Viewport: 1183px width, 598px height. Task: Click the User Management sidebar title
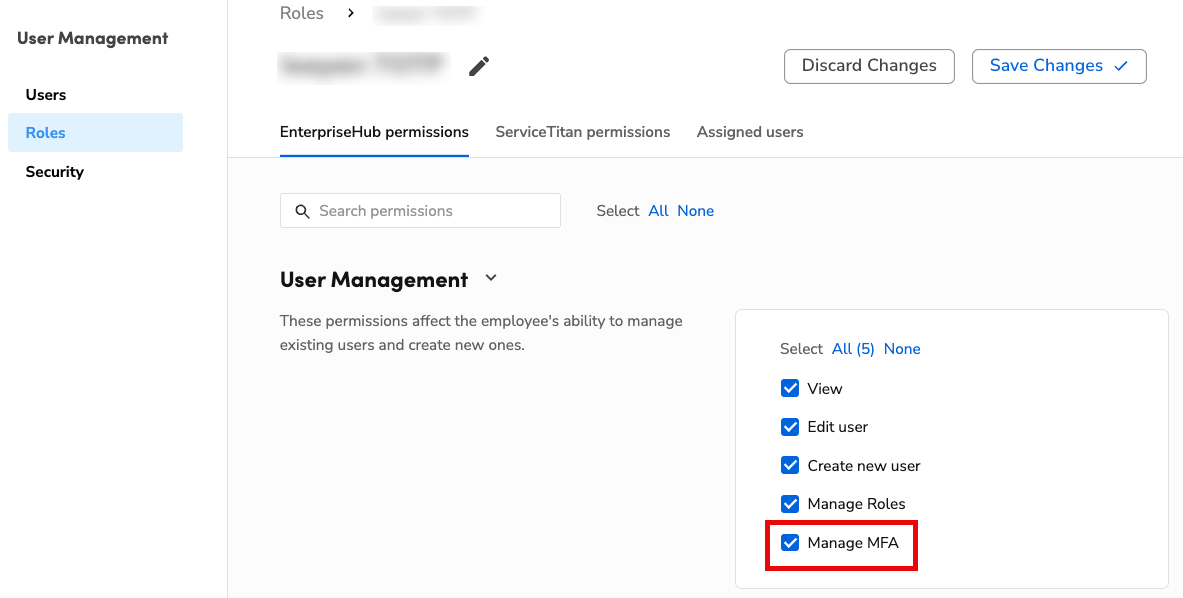pyautogui.click(x=93, y=38)
